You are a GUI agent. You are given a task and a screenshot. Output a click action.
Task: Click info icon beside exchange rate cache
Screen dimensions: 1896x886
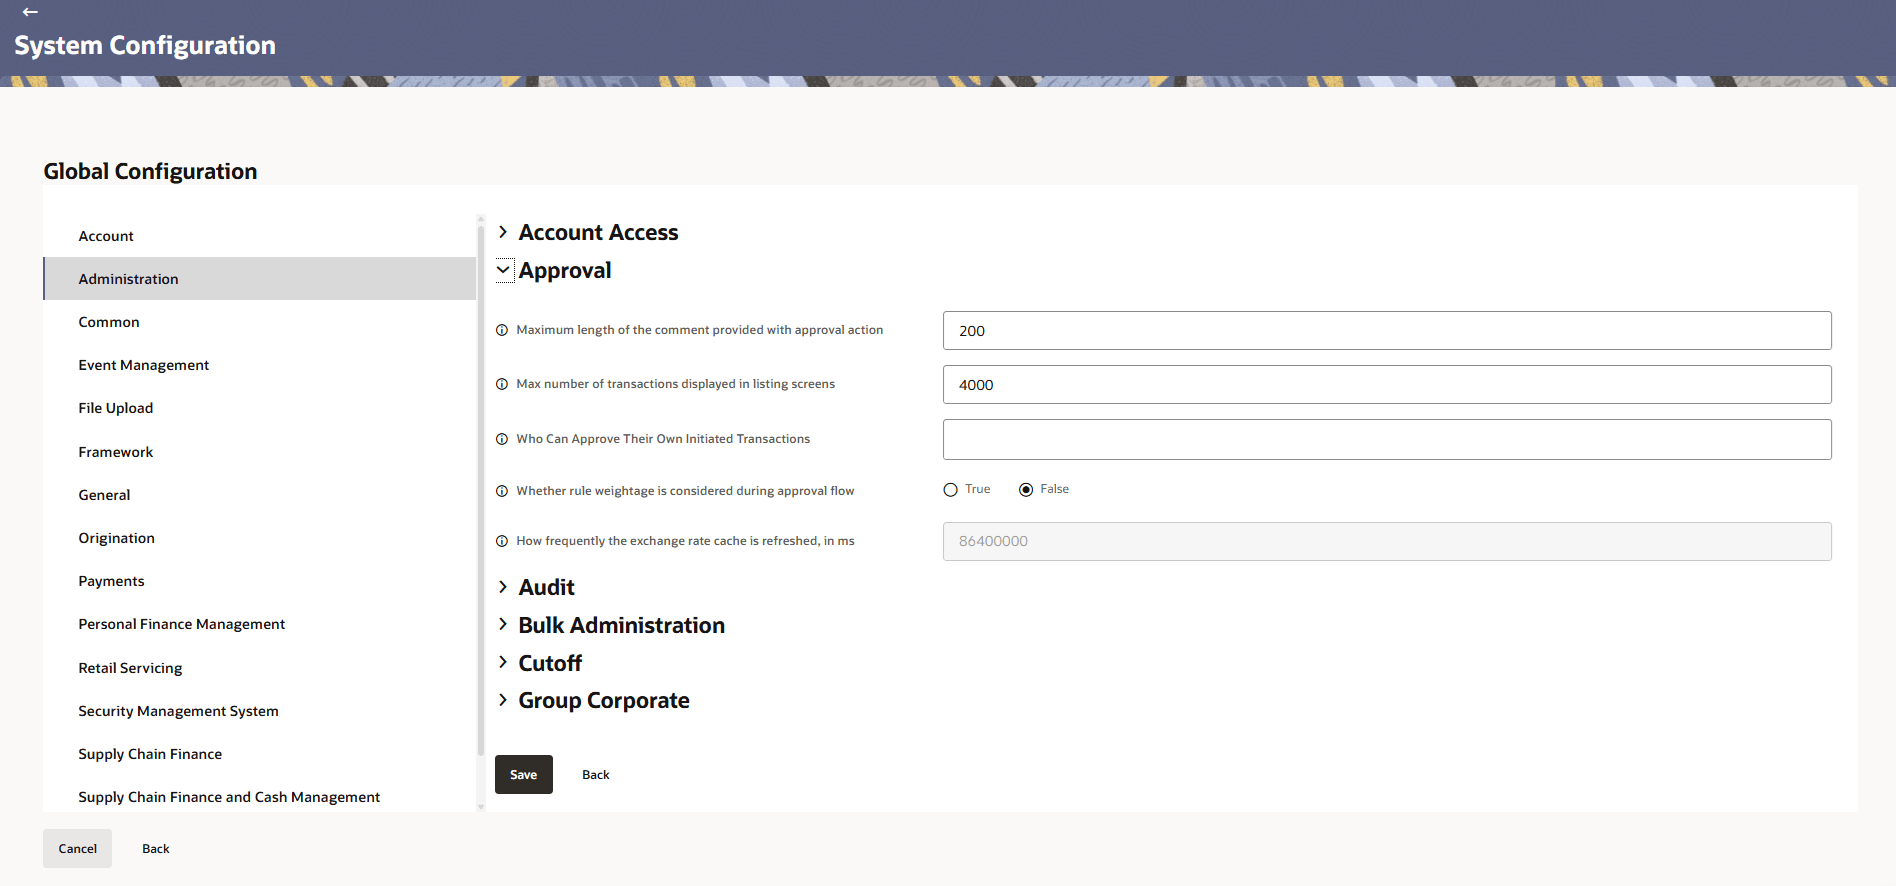[x=502, y=541]
